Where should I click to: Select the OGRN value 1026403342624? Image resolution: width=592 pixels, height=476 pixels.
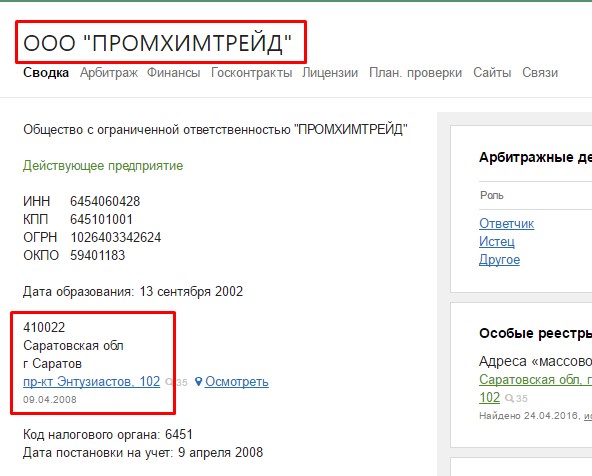tap(116, 237)
